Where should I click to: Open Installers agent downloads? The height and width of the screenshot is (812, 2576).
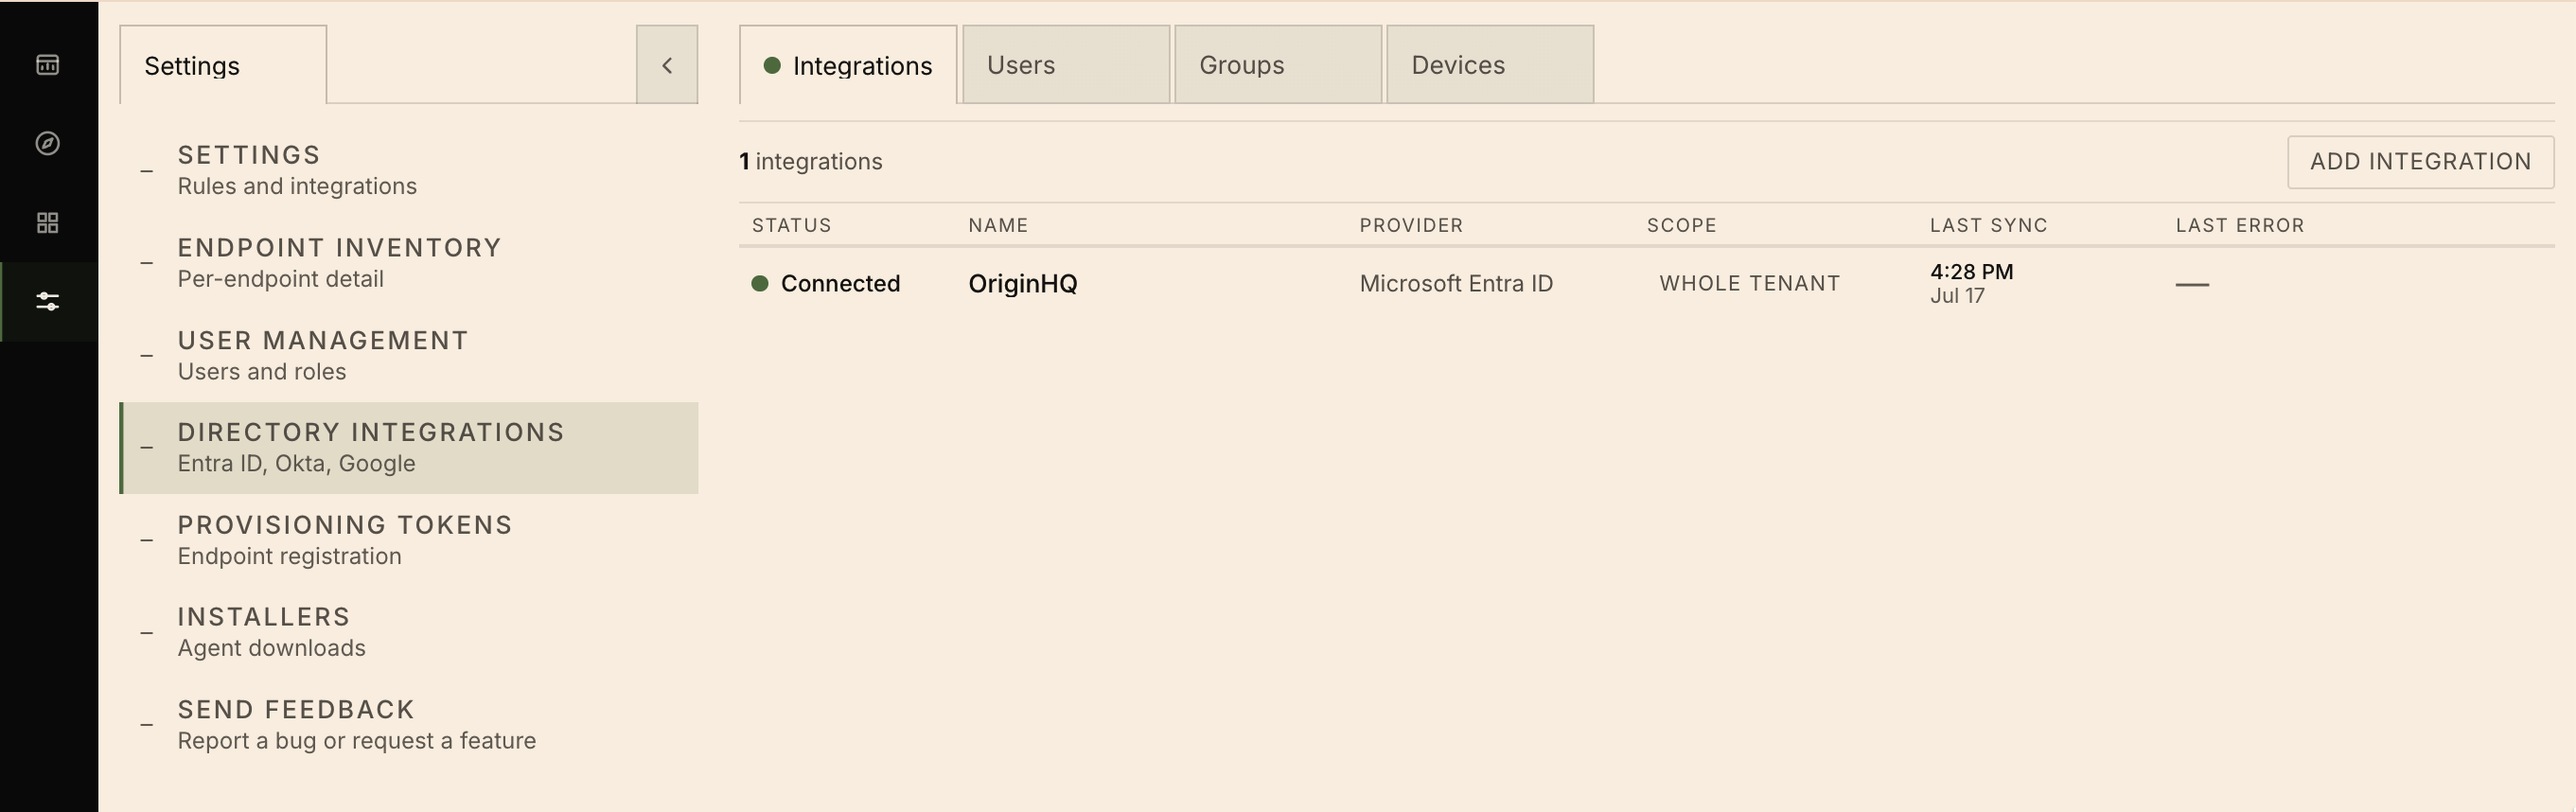click(x=409, y=633)
